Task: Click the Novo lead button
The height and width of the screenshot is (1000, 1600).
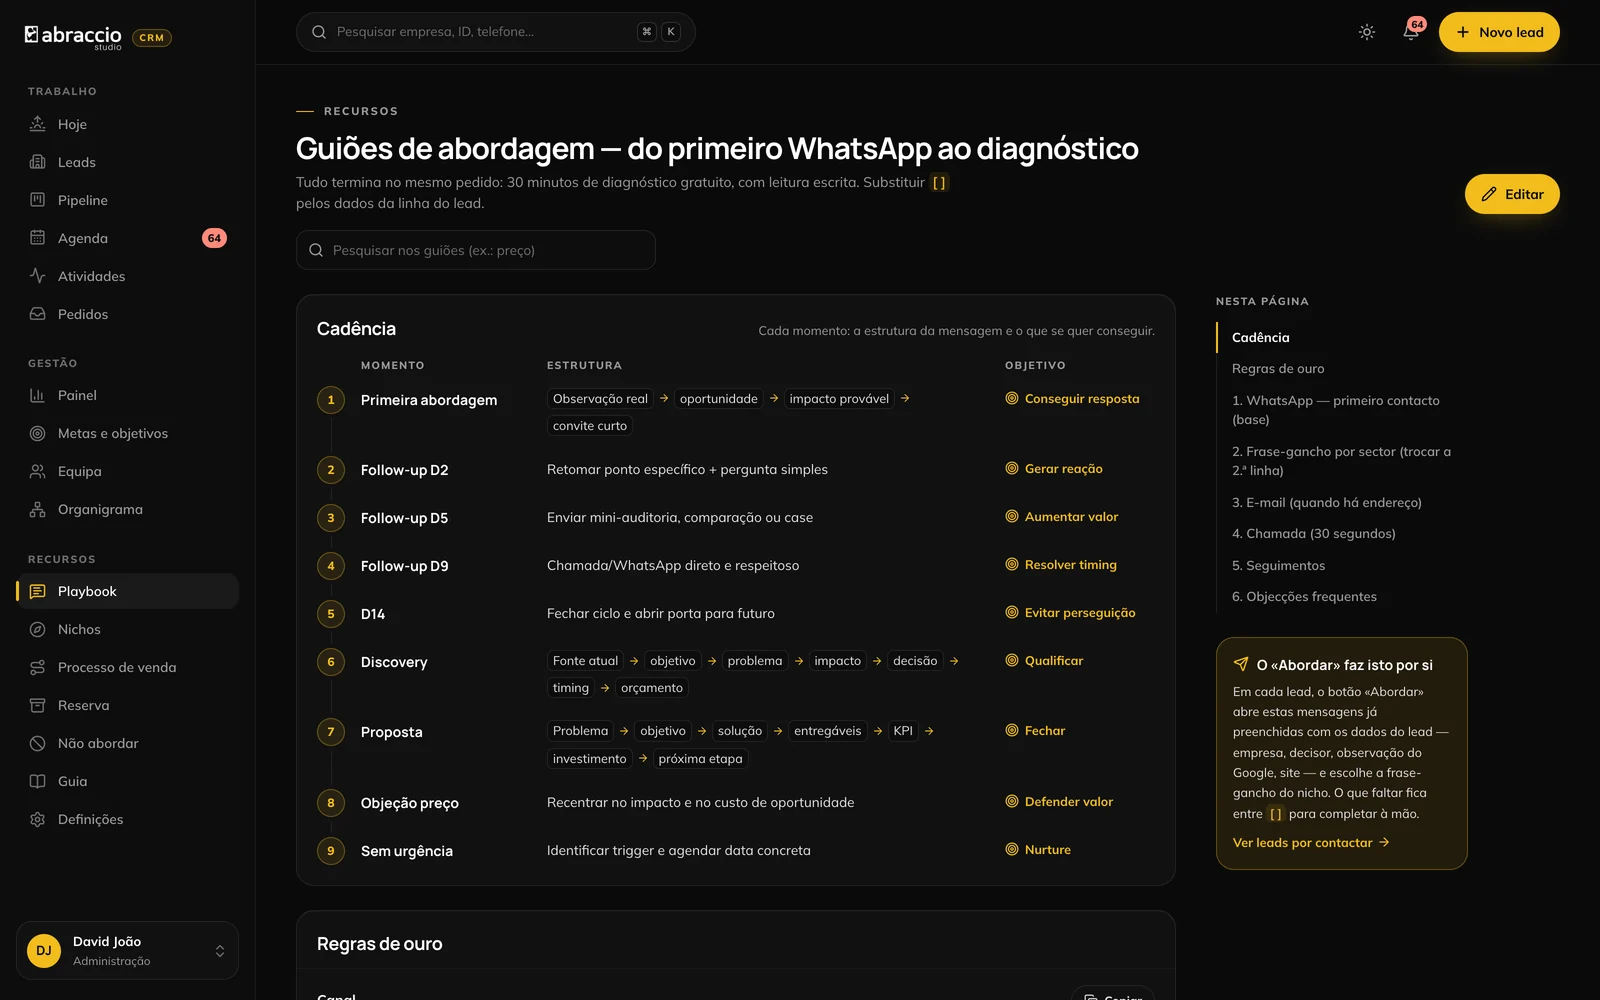Action: point(1499,32)
